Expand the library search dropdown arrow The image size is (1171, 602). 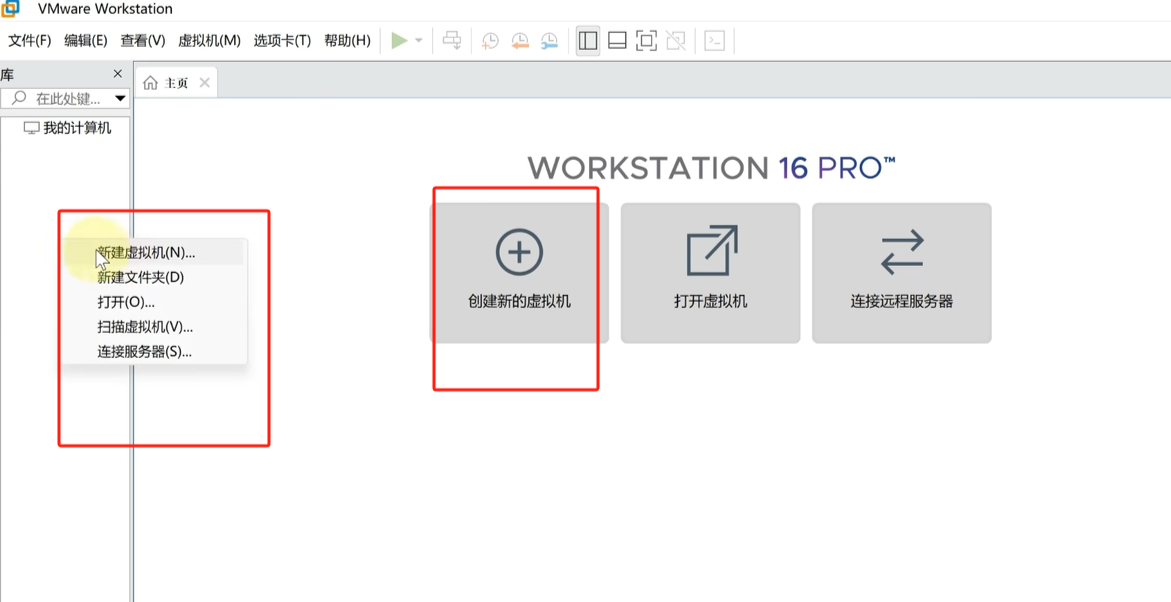click(120, 99)
